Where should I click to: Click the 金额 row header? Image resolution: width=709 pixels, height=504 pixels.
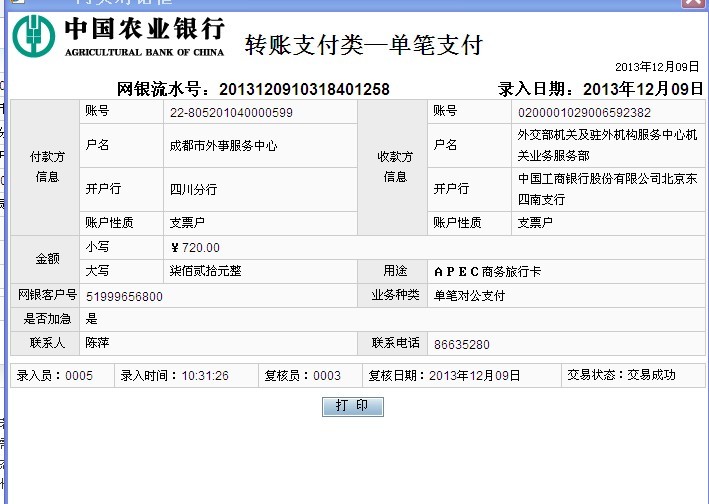[x=47, y=259]
